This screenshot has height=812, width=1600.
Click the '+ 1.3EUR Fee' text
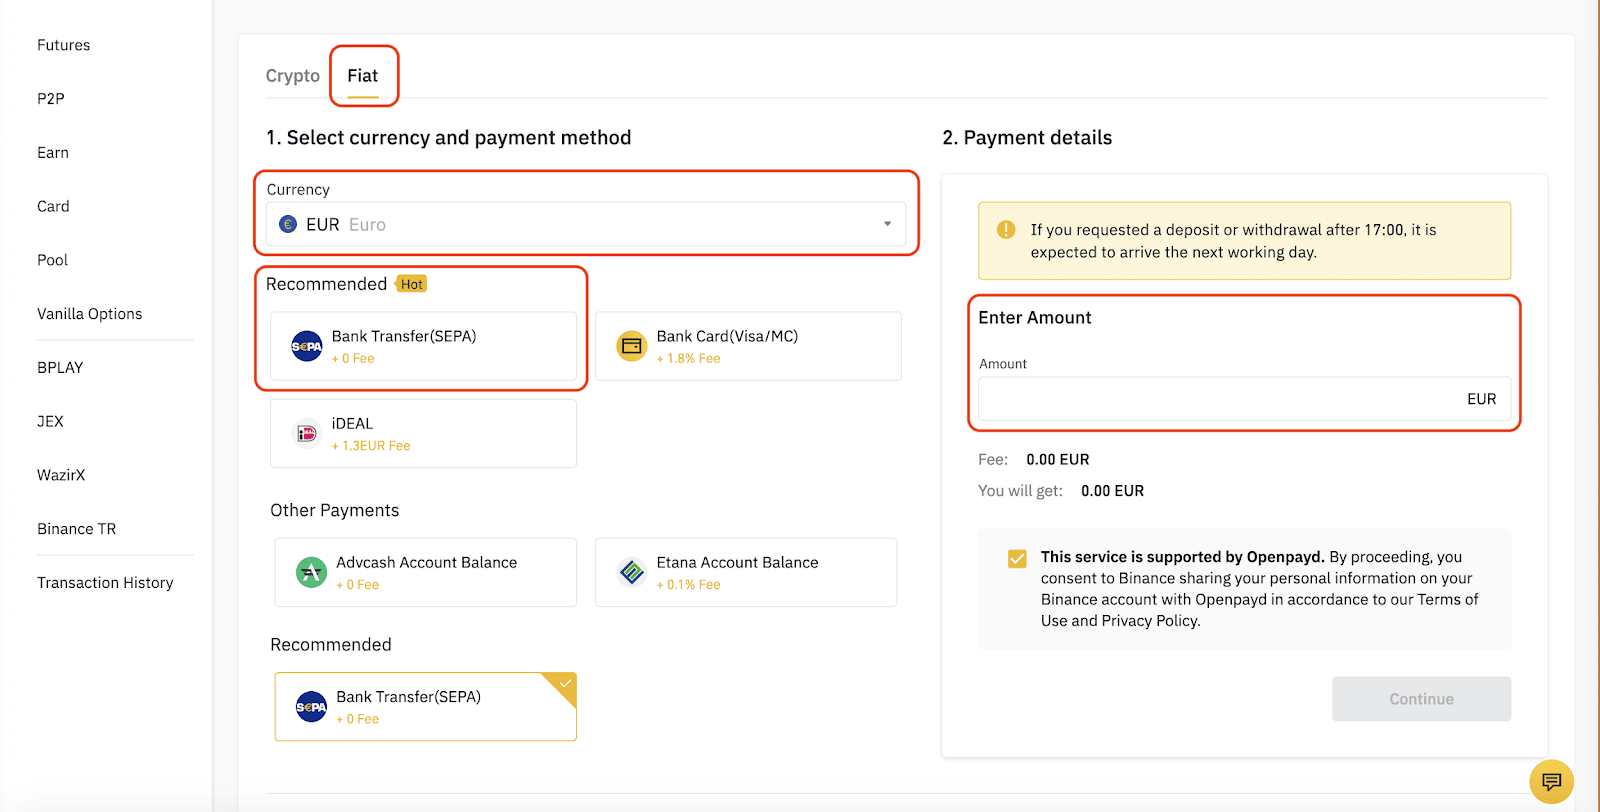371,446
